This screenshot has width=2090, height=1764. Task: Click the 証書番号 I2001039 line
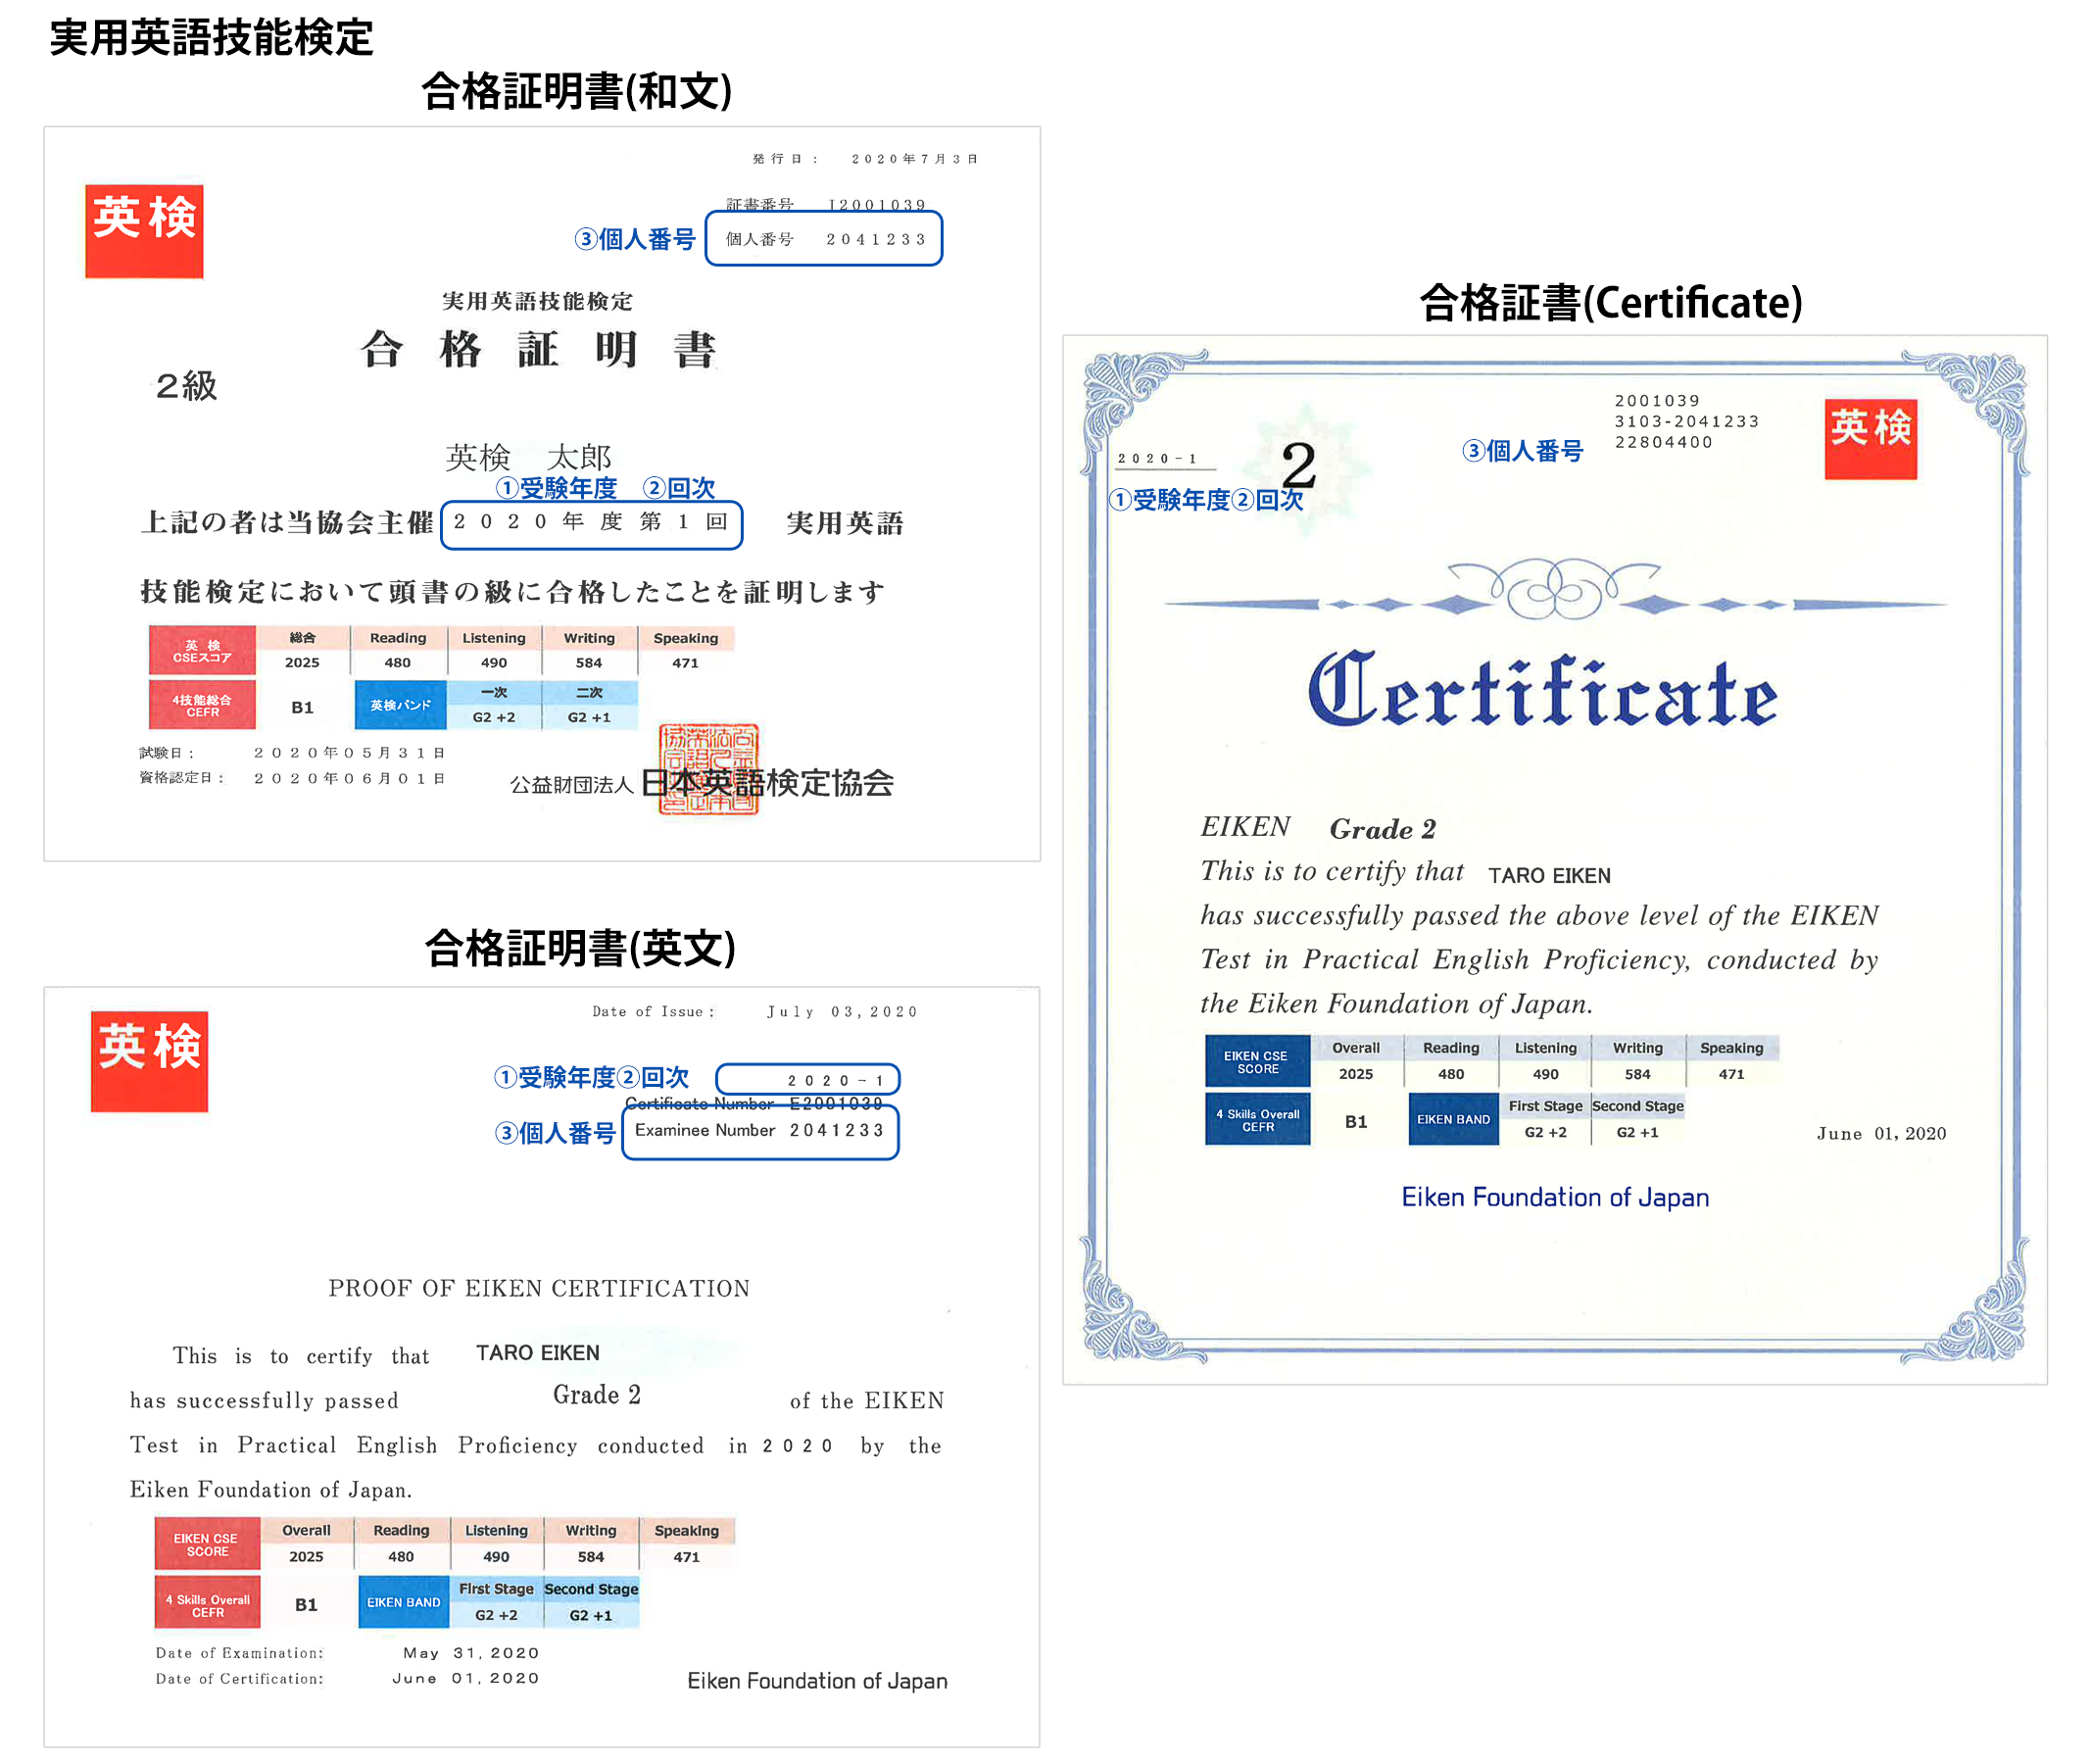(x=826, y=204)
